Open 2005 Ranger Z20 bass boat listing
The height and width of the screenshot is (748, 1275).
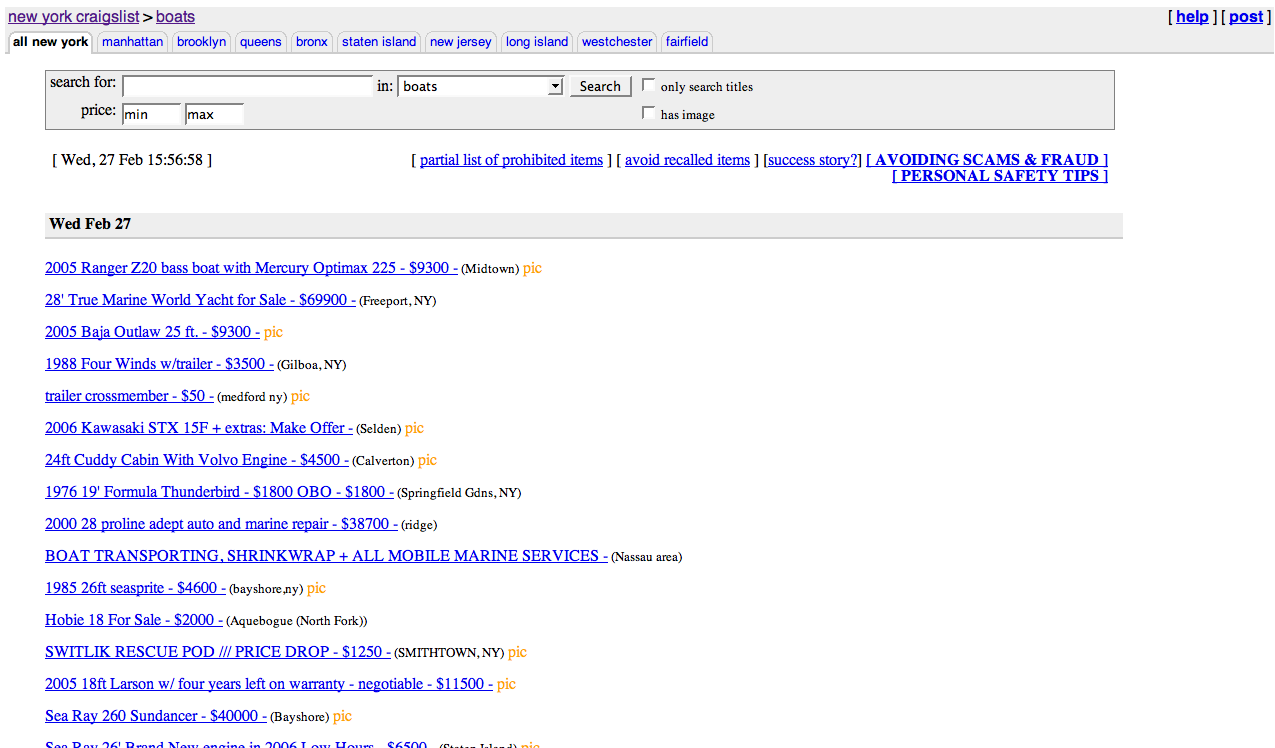click(251, 268)
